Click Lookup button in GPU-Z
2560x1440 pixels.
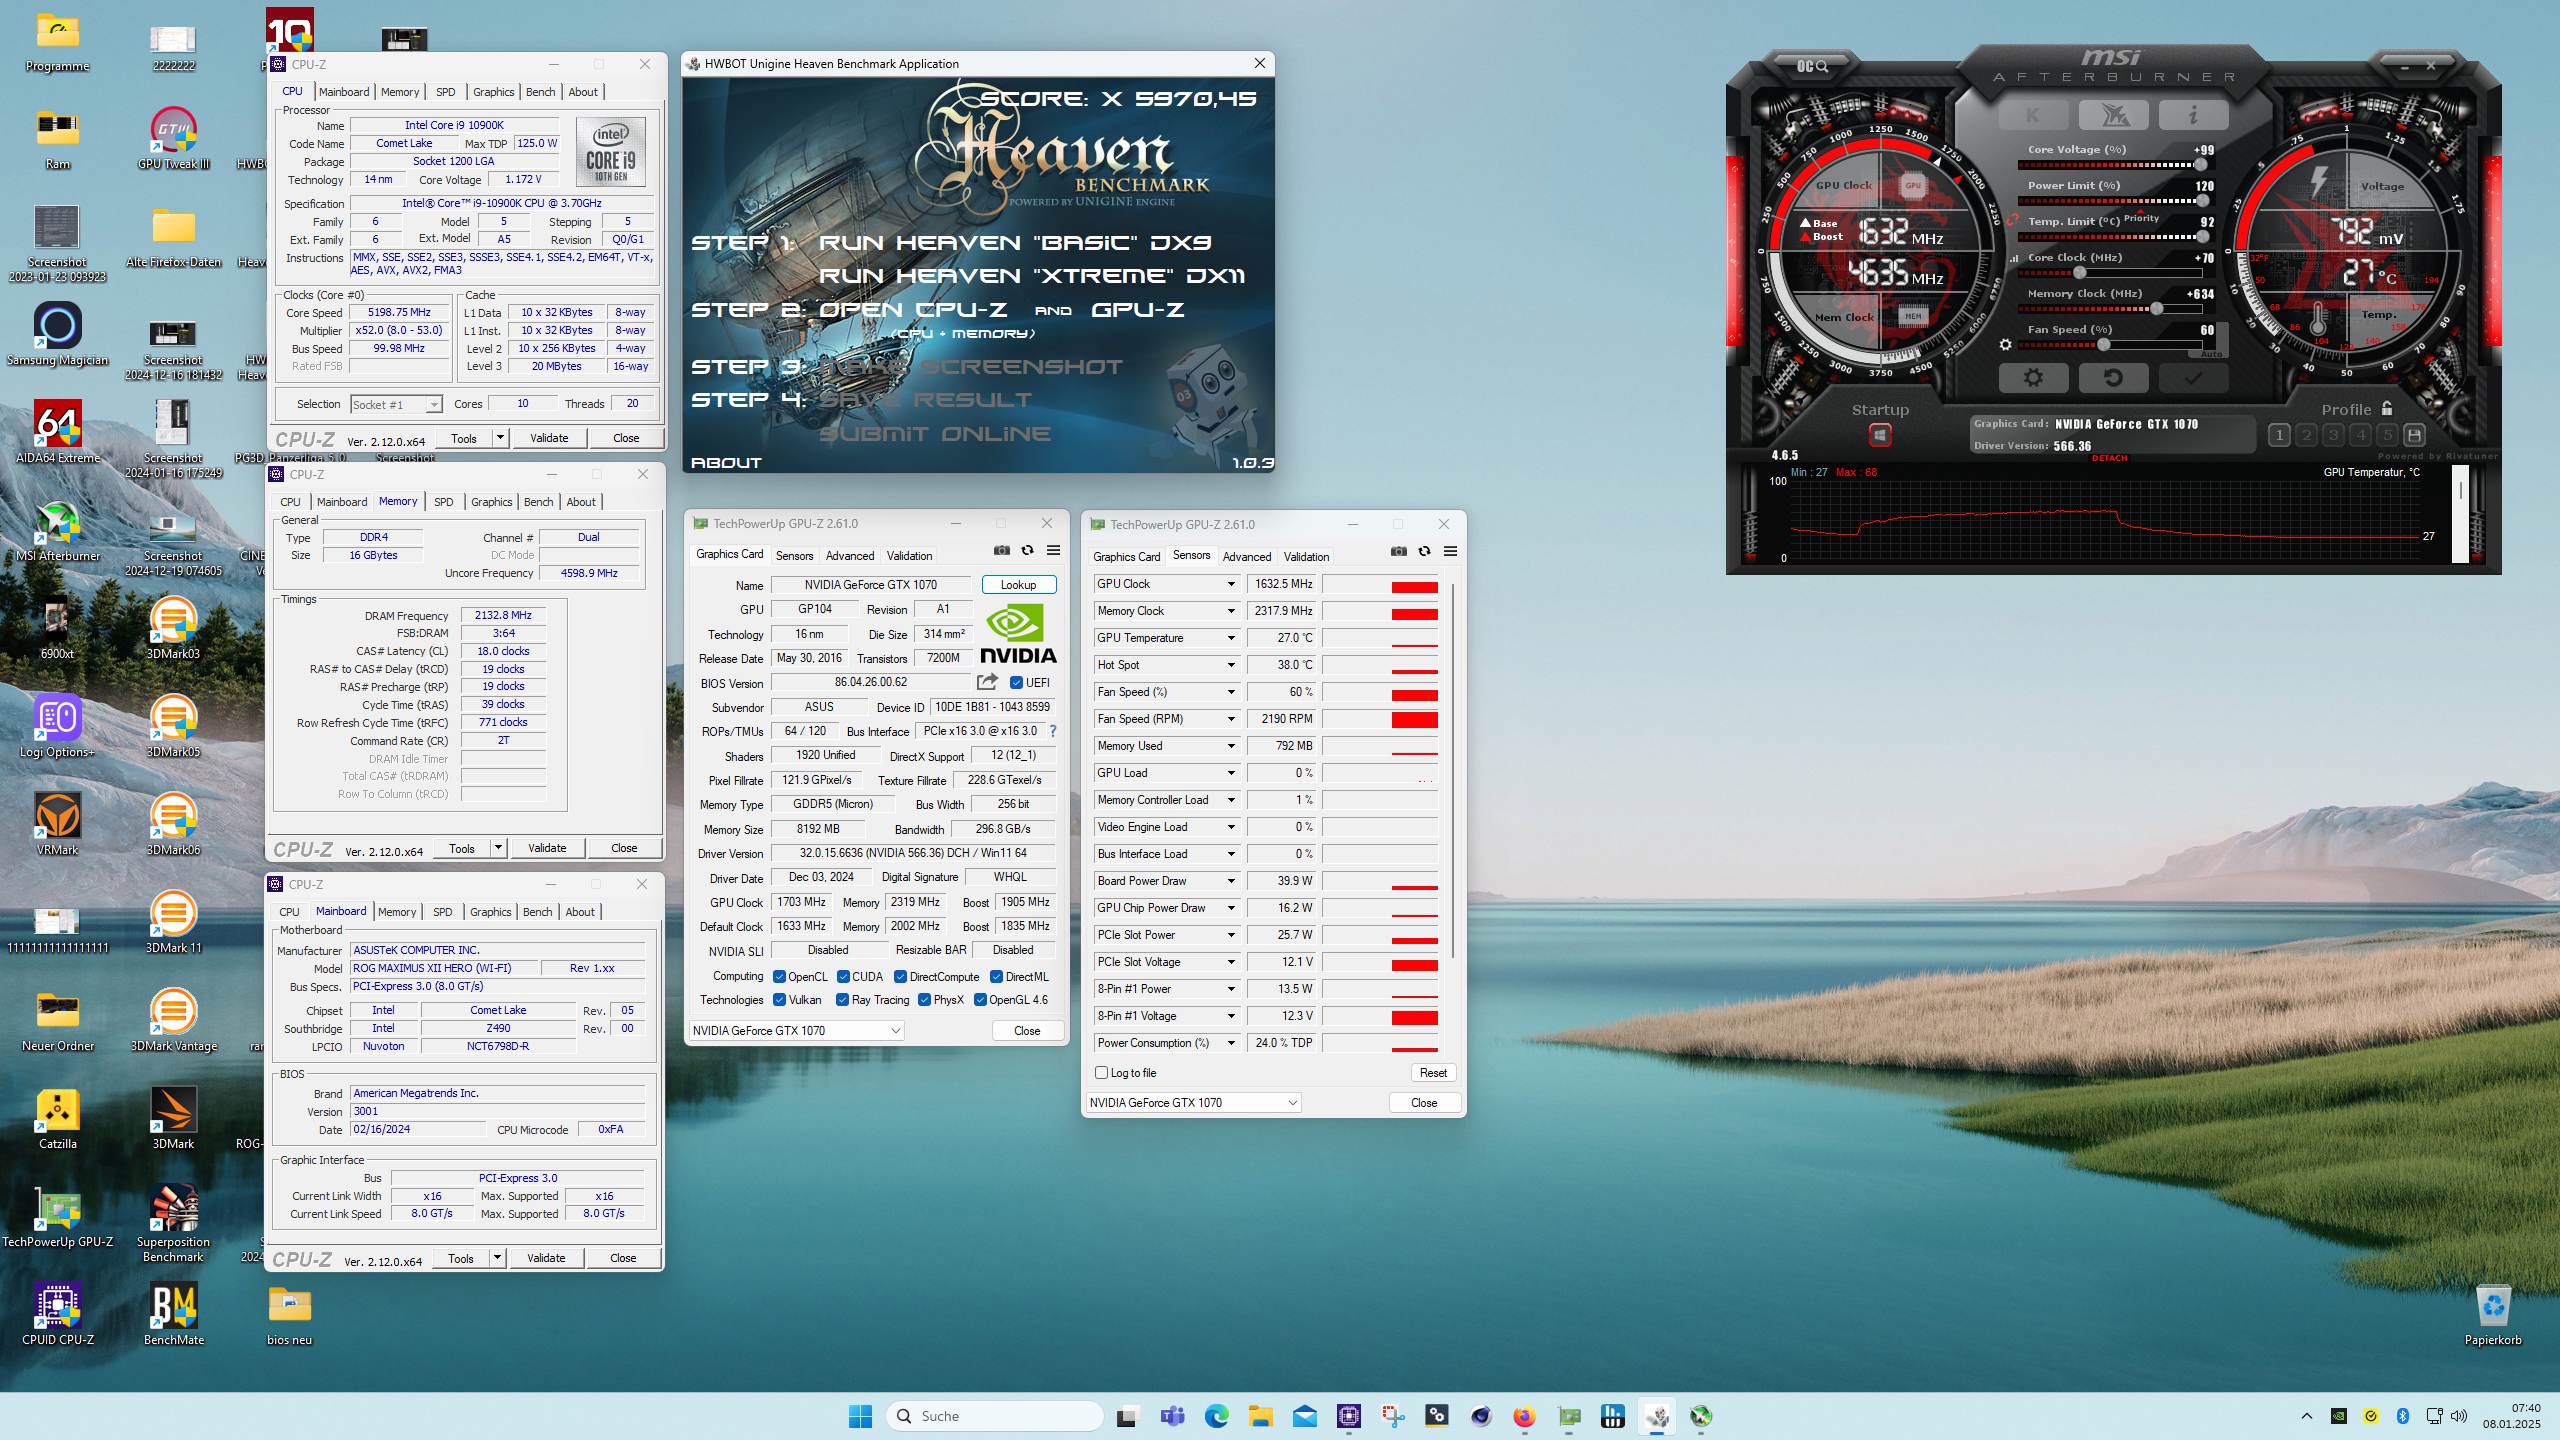pyautogui.click(x=1019, y=585)
